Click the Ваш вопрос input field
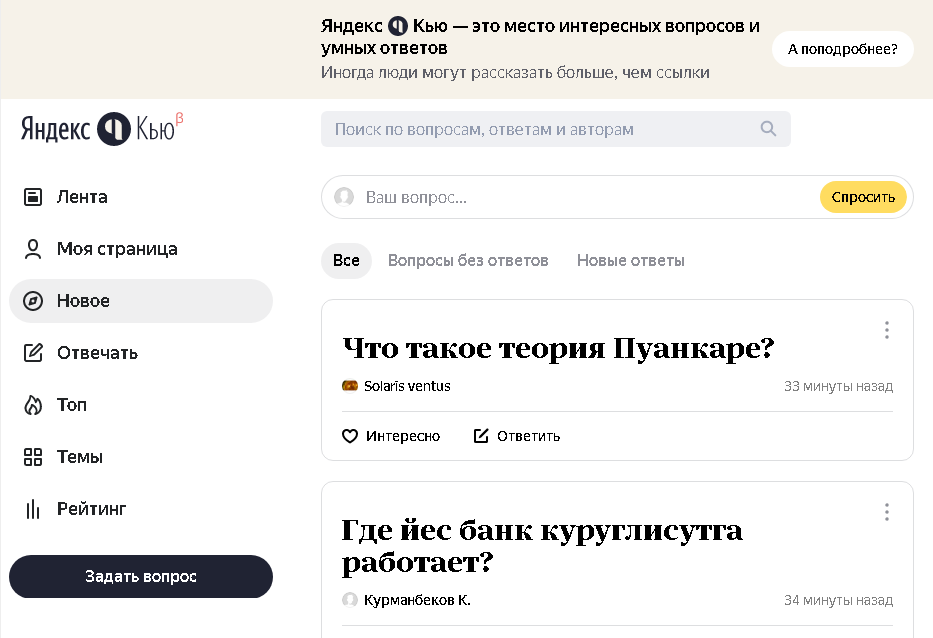Viewport: 933px width, 638px height. point(500,196)
